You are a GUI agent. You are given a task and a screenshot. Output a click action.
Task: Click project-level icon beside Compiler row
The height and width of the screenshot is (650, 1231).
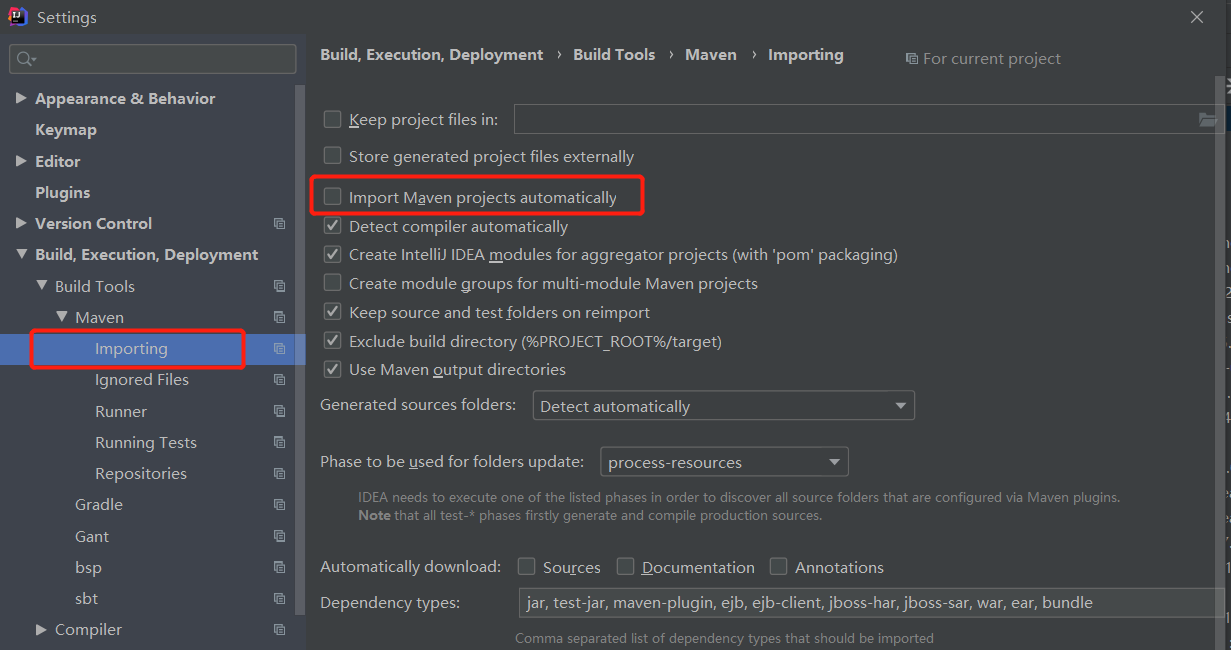click(x=280, y=630)
